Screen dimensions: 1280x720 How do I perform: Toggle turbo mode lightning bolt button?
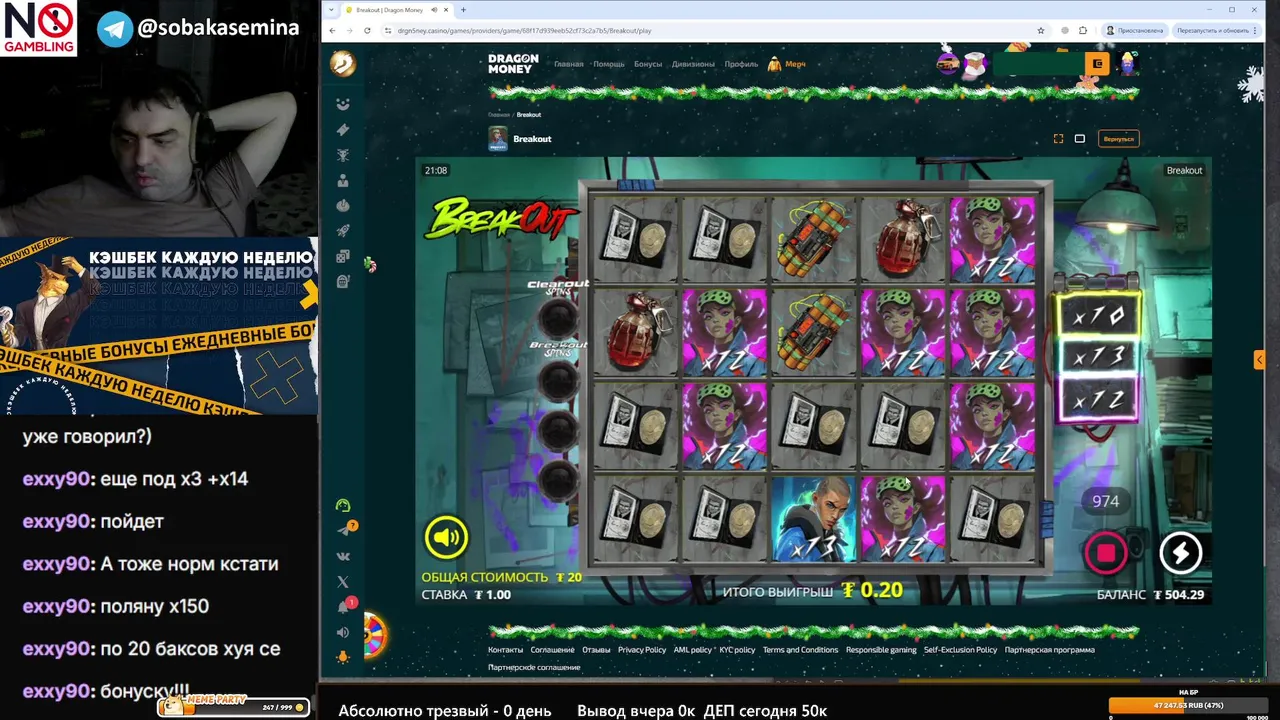(x=1180, y=552)
